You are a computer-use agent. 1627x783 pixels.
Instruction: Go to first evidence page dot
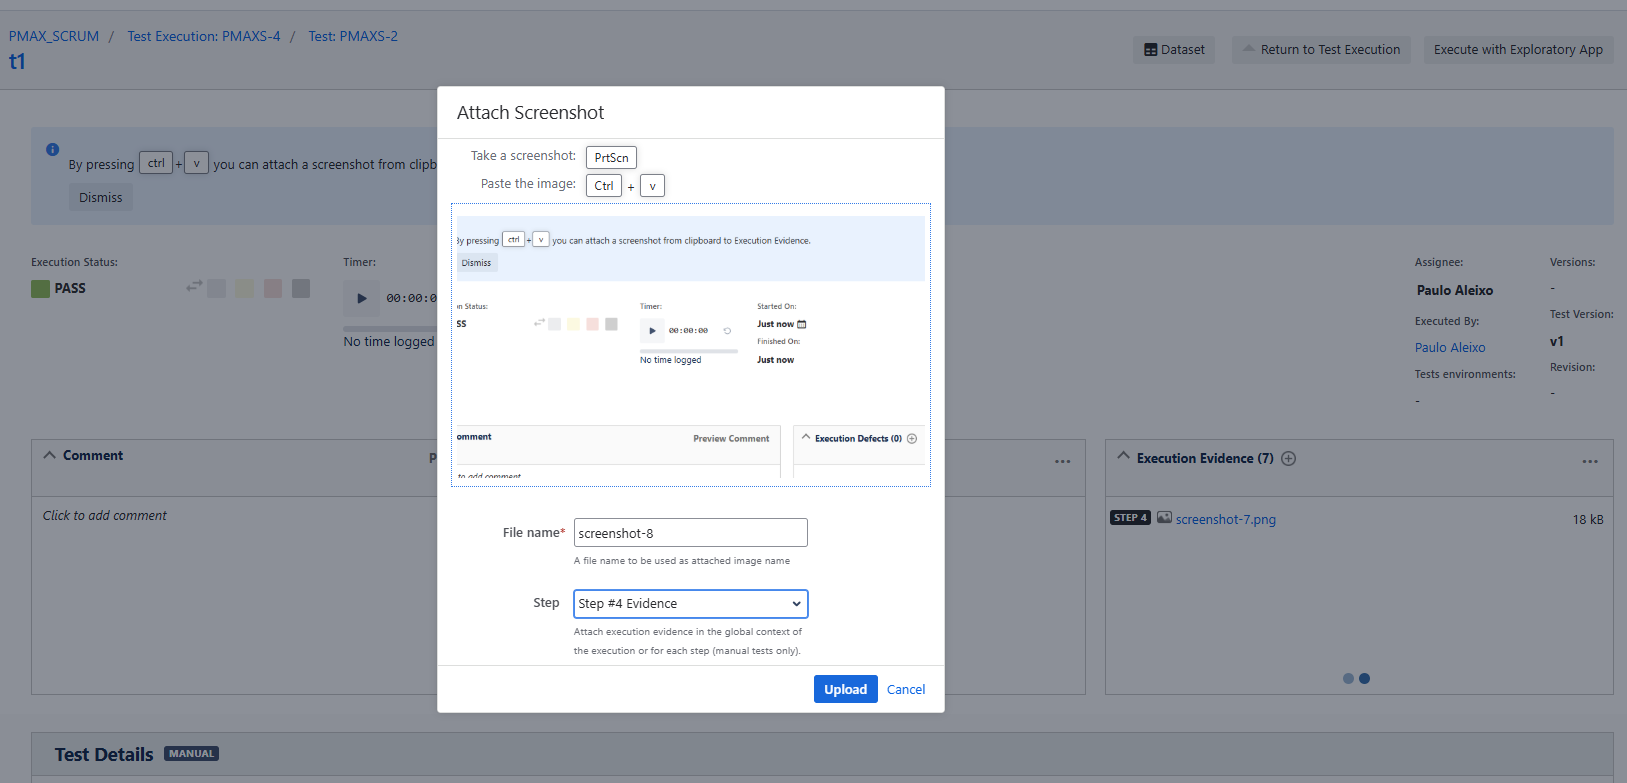point(1348,678)
